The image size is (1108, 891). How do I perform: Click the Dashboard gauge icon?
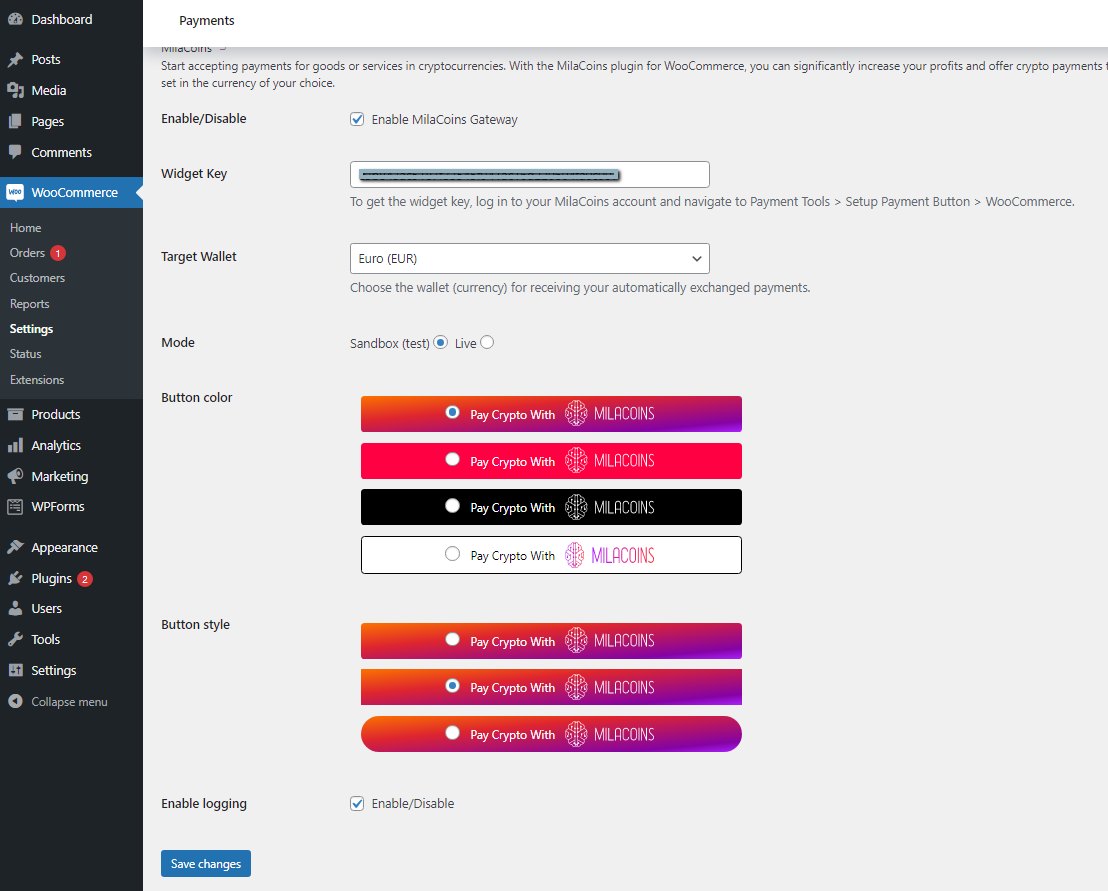[15, 19]
